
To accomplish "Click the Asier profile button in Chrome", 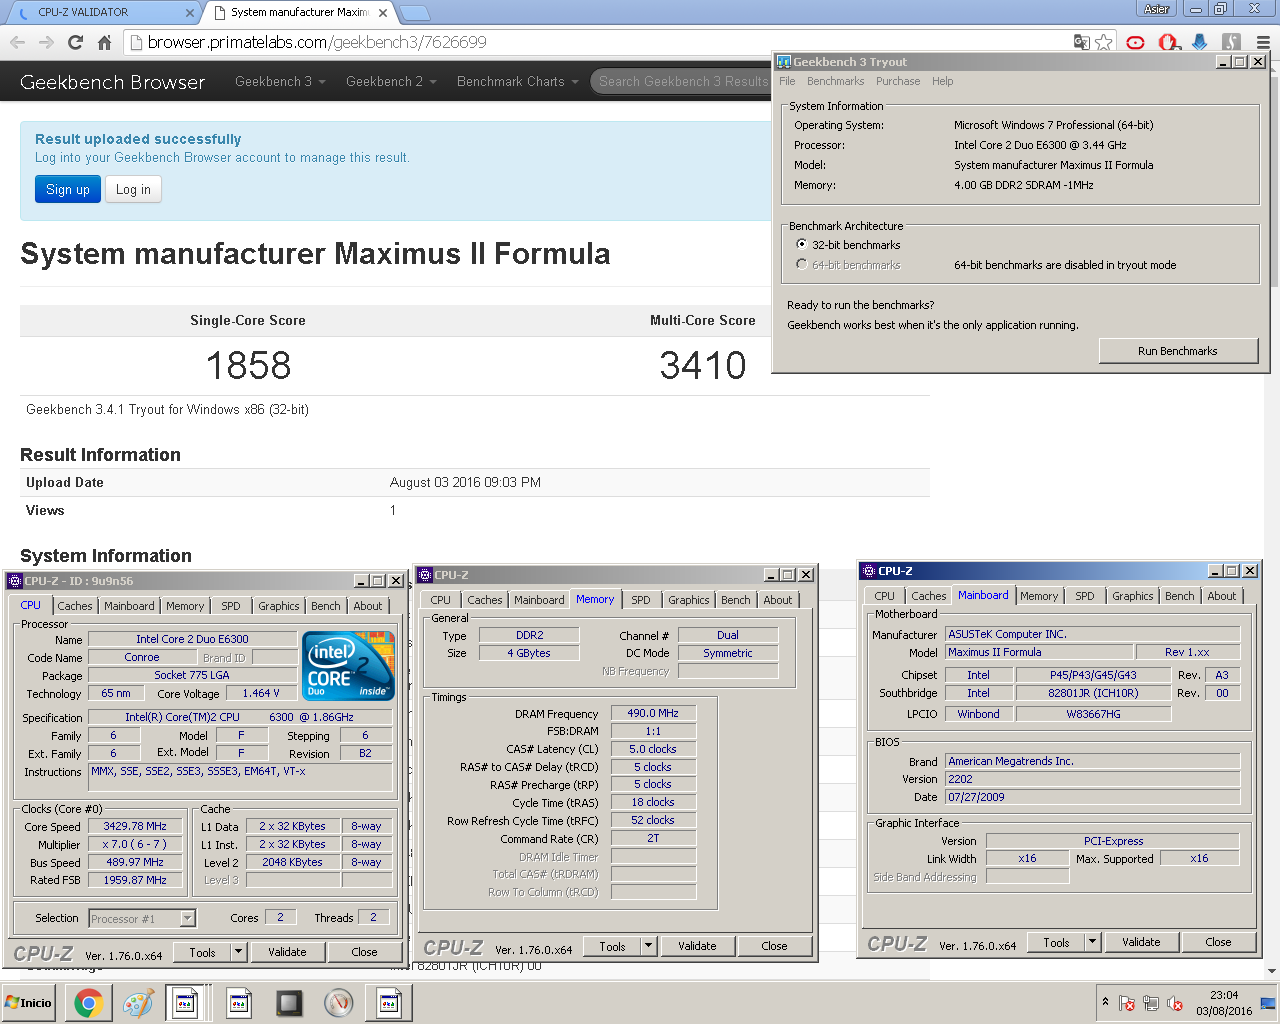I will click(1157, 9).
